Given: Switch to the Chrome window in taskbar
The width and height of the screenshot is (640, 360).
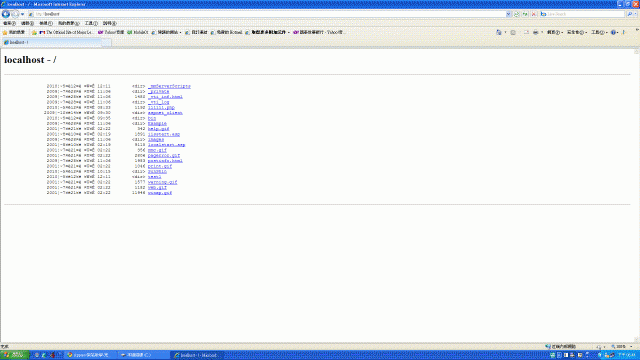Looking at the screenshot, I should pyautogui.click(x=90, y=355).
